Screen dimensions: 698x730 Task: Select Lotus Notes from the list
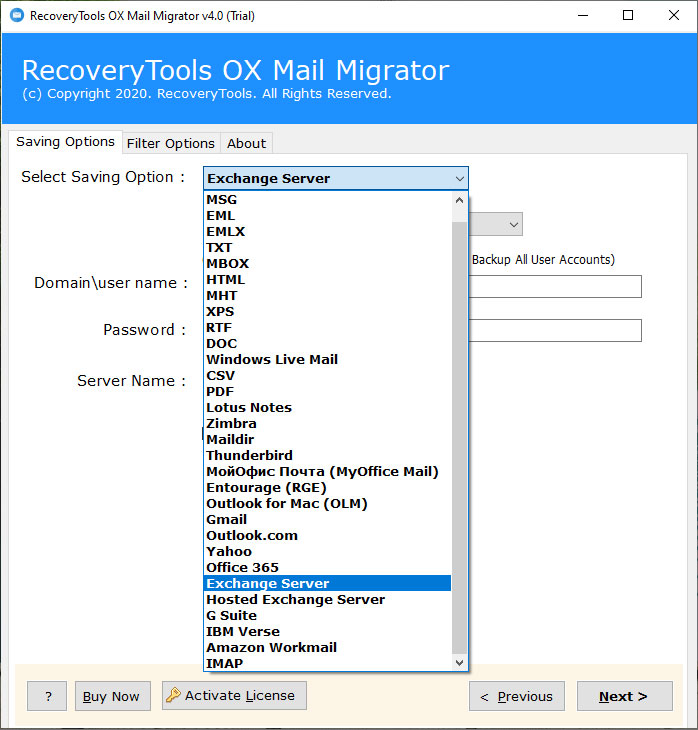[x=328, y=407]
